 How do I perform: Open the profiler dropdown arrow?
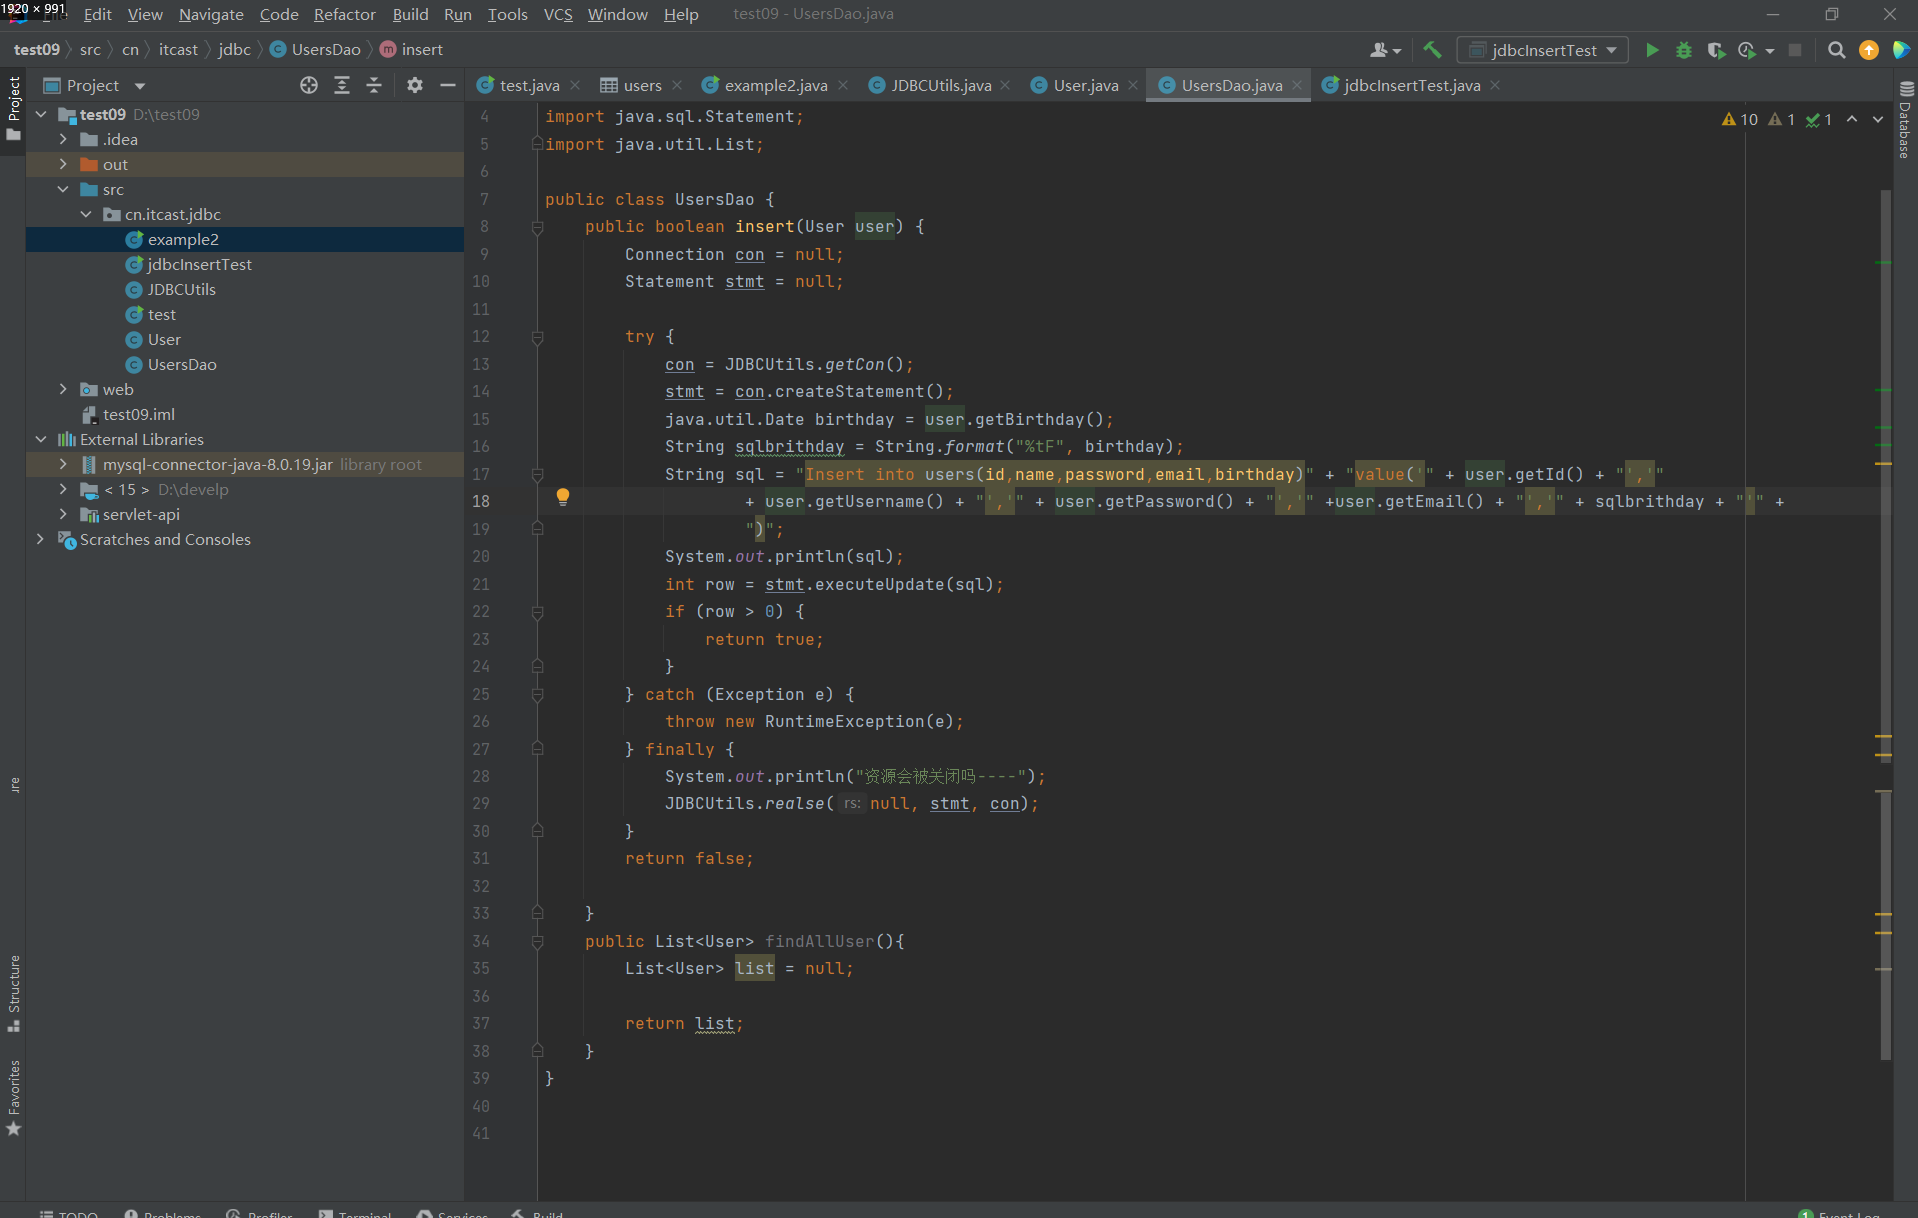(1770, 50)
